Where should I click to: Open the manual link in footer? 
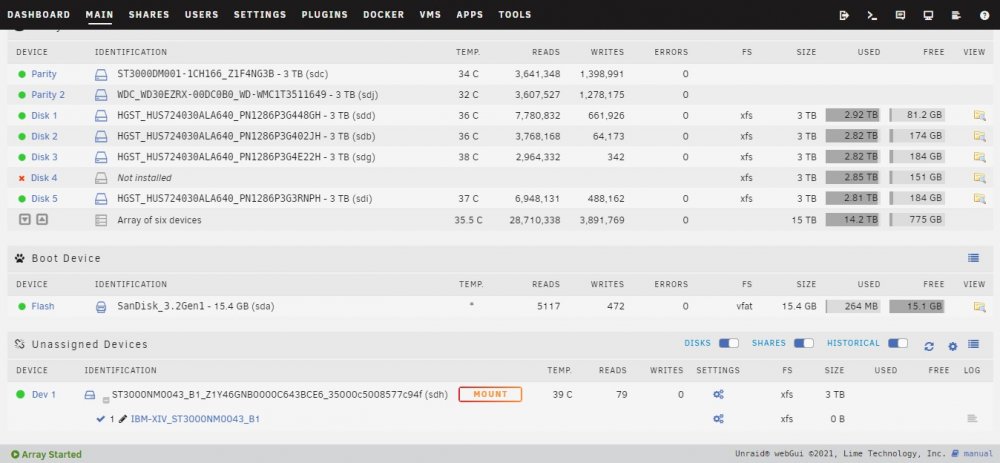click(978, 454)
